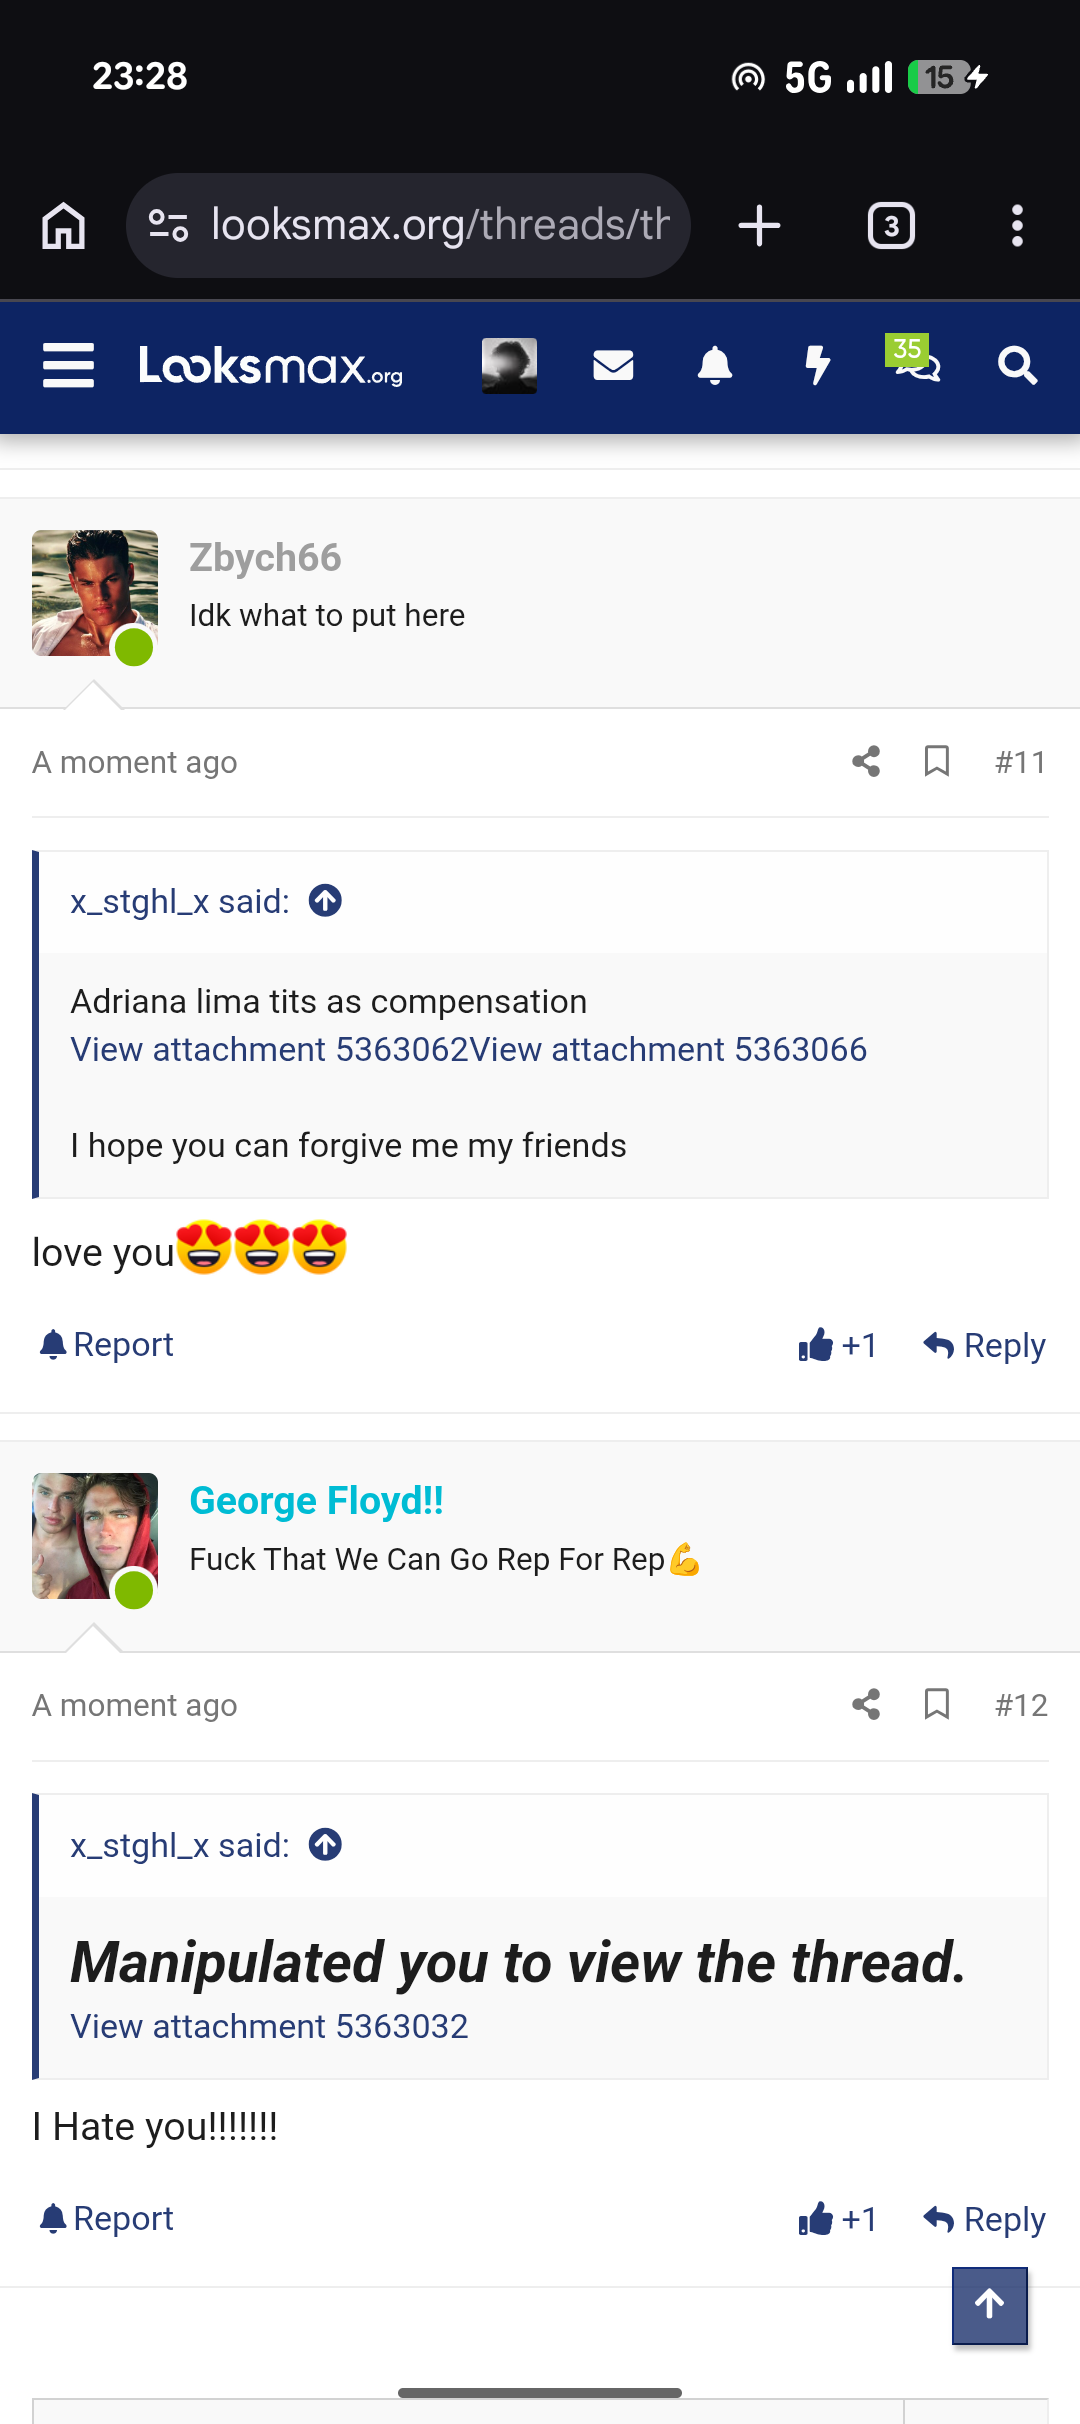The height and width of the screenshot is (2424, 1080).
Task: Open the browser three-dot menu
Action: [x=1017, y=226]
